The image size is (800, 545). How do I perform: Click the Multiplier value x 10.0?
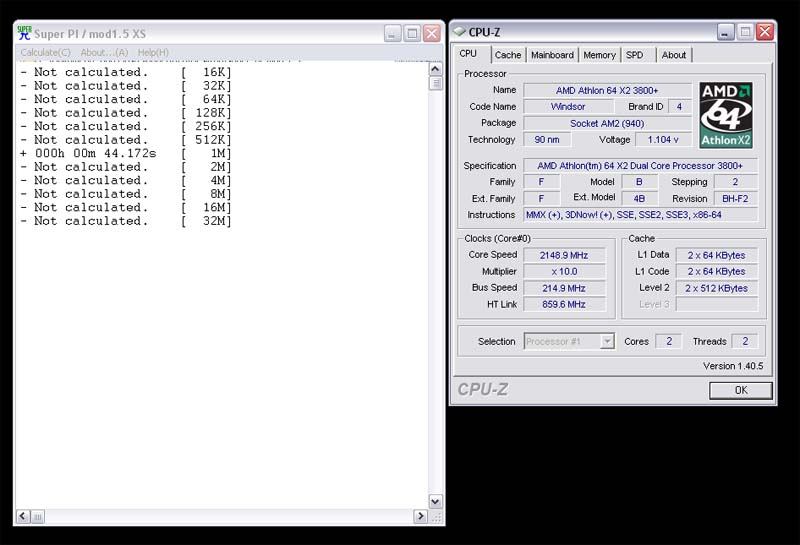564,271
